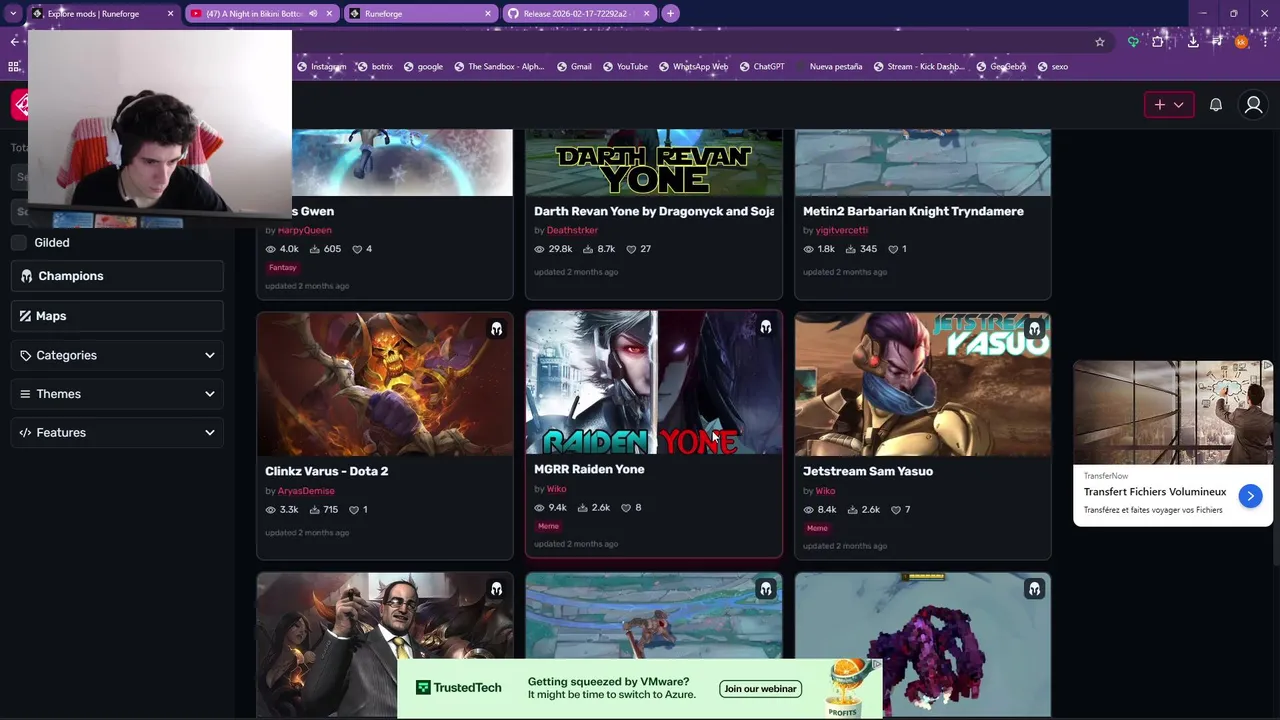Open the orange browser profile avatar
The image size is (1280, 720).
(1241, 42)
